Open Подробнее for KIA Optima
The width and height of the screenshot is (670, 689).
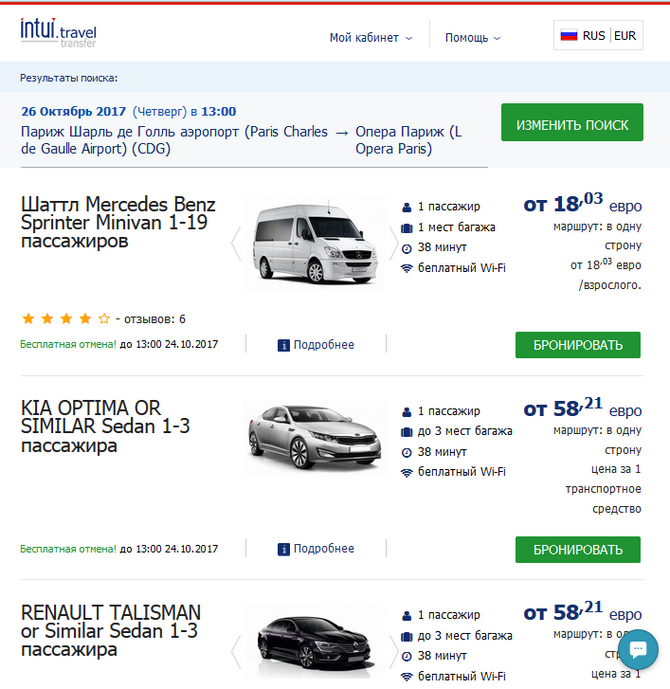[x=324, y=549]
